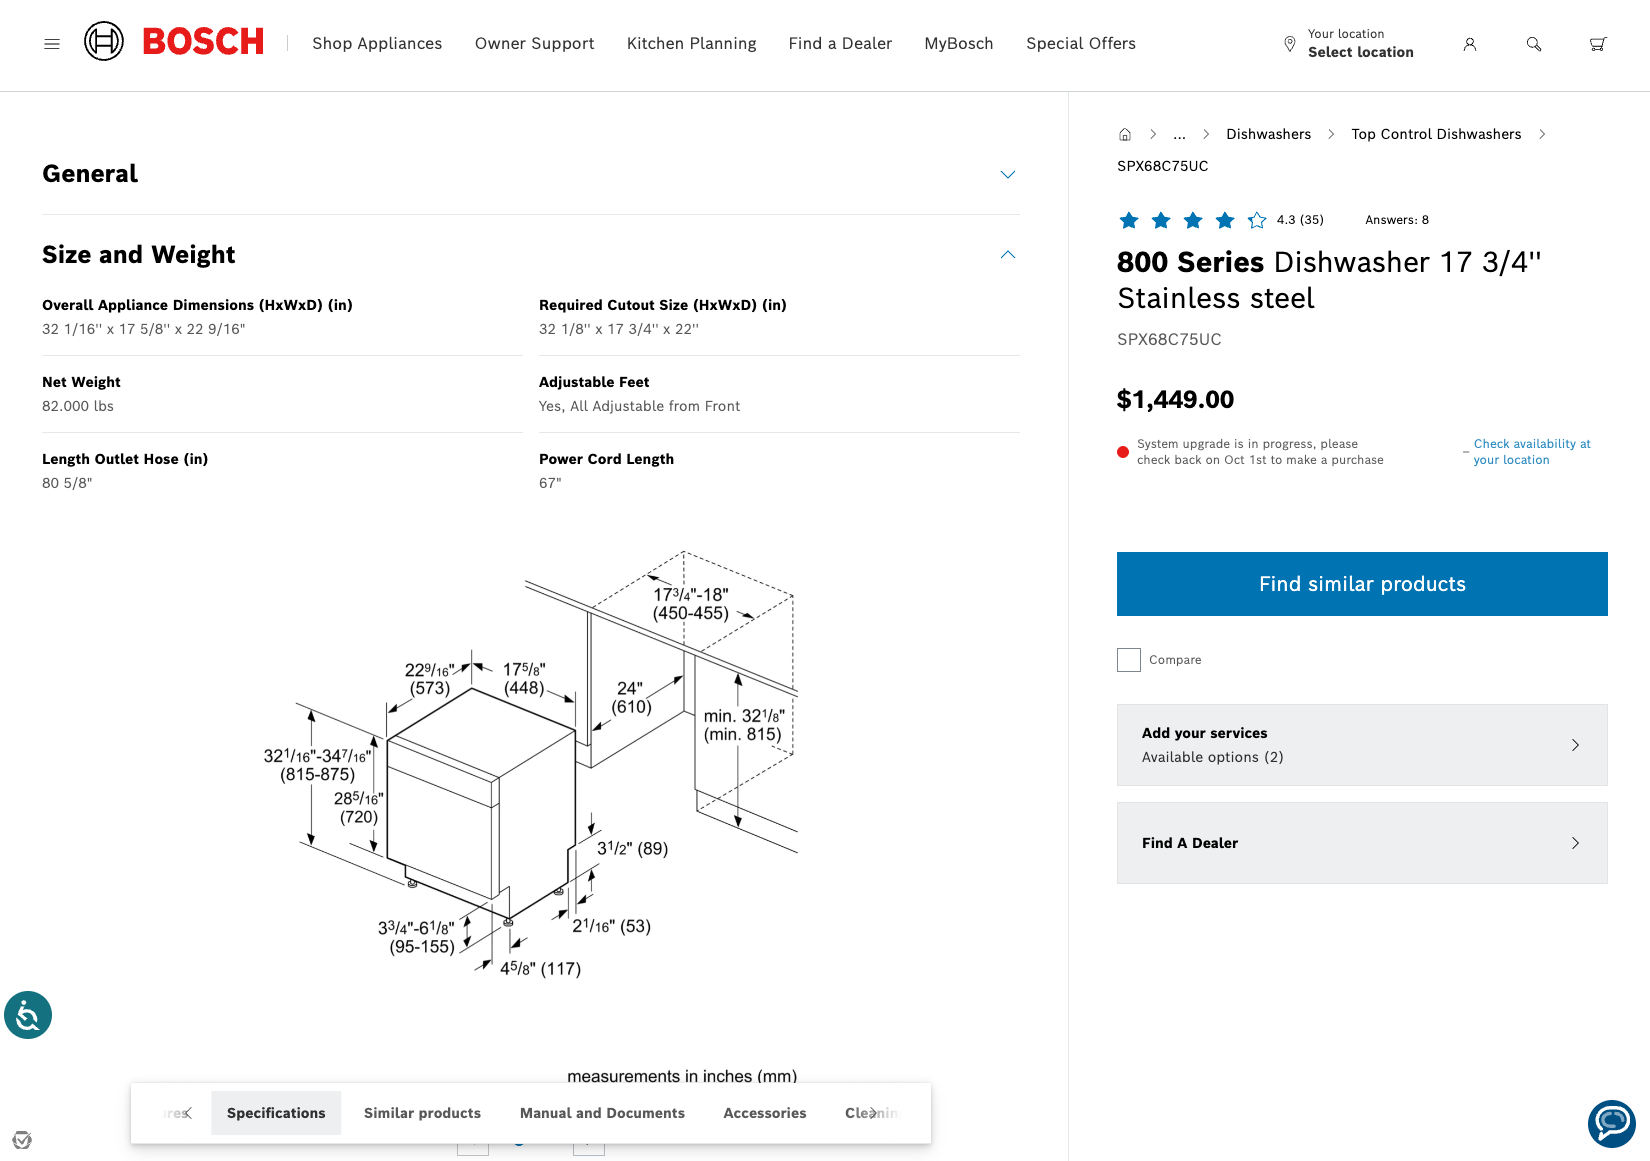Click the search magnifier icon

click(x=1533, y=44)
